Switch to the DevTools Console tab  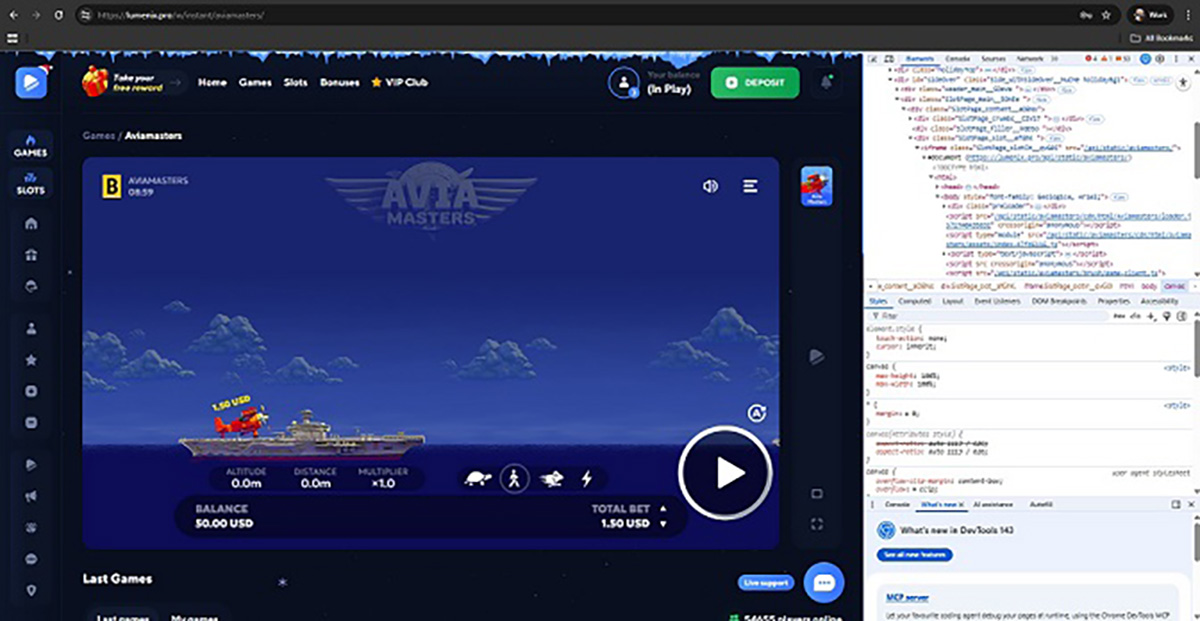tap(957, 59)
